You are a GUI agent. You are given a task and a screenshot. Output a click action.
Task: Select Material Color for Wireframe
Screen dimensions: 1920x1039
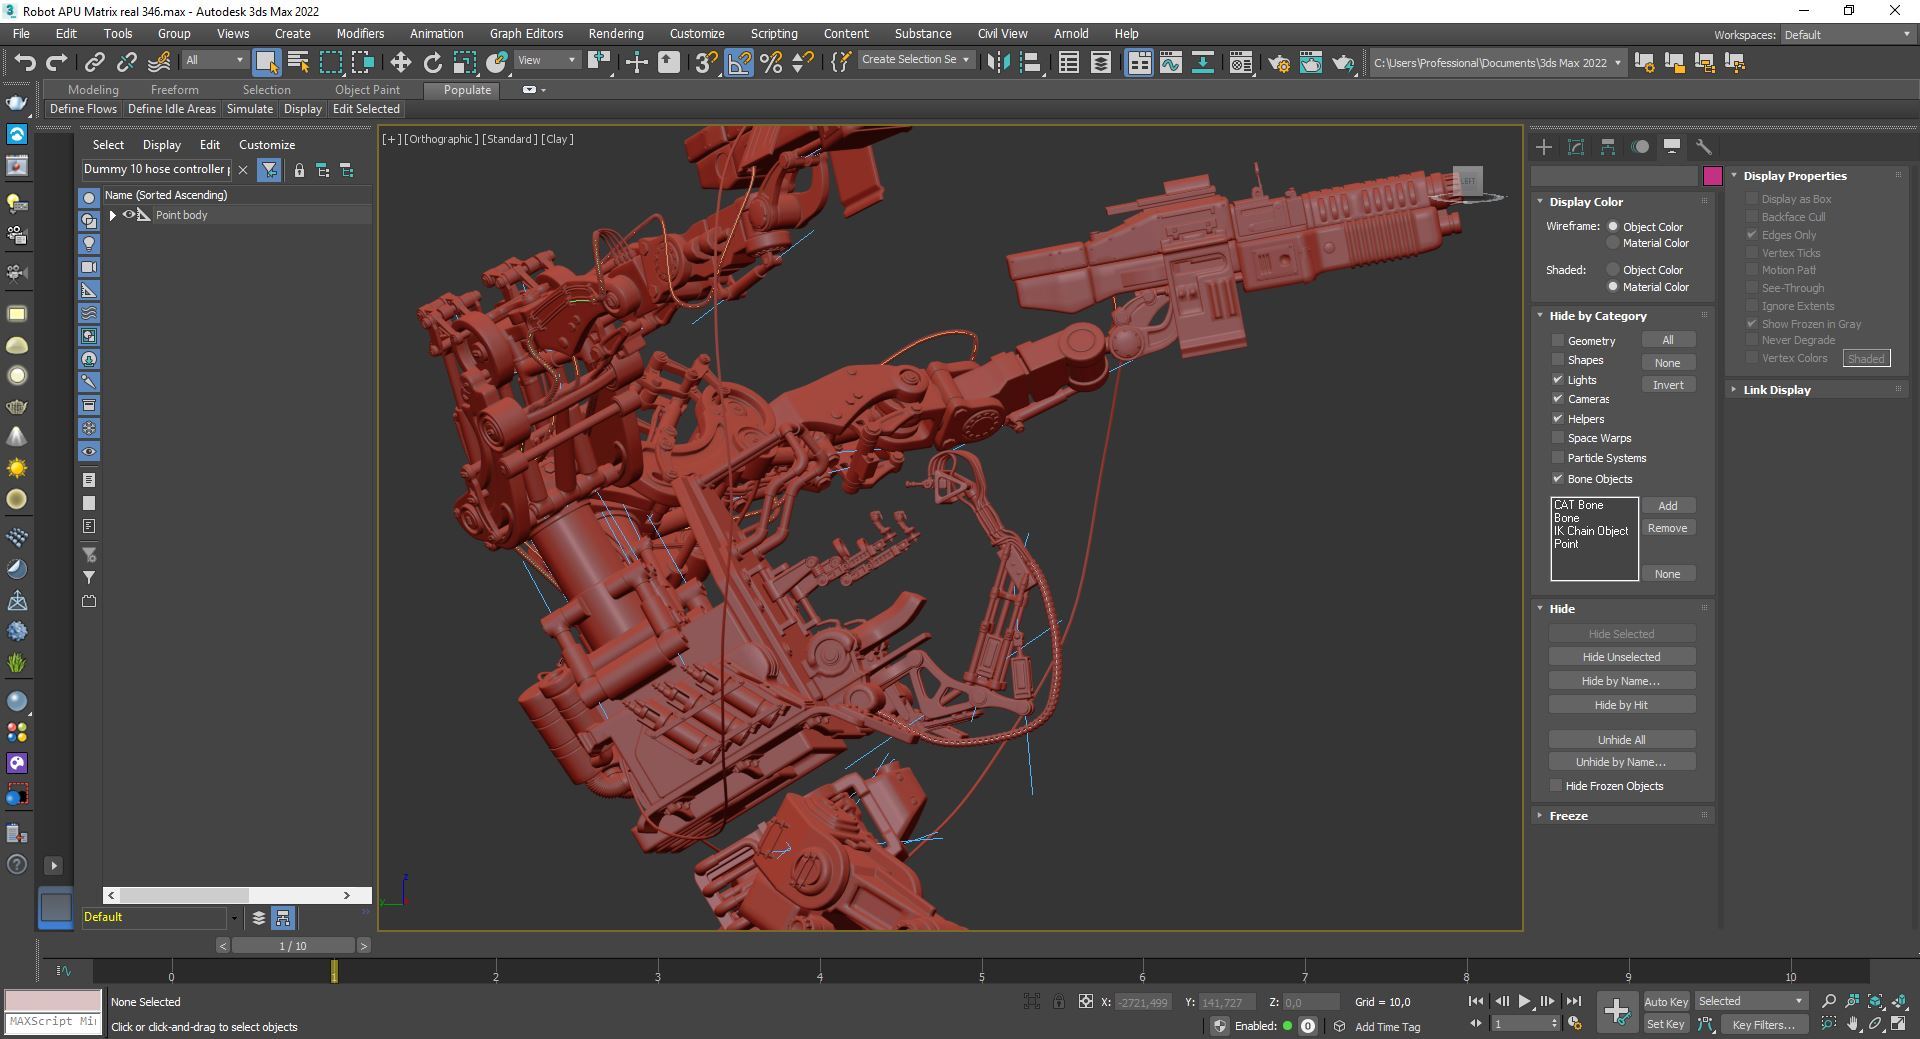point(1613,243)
